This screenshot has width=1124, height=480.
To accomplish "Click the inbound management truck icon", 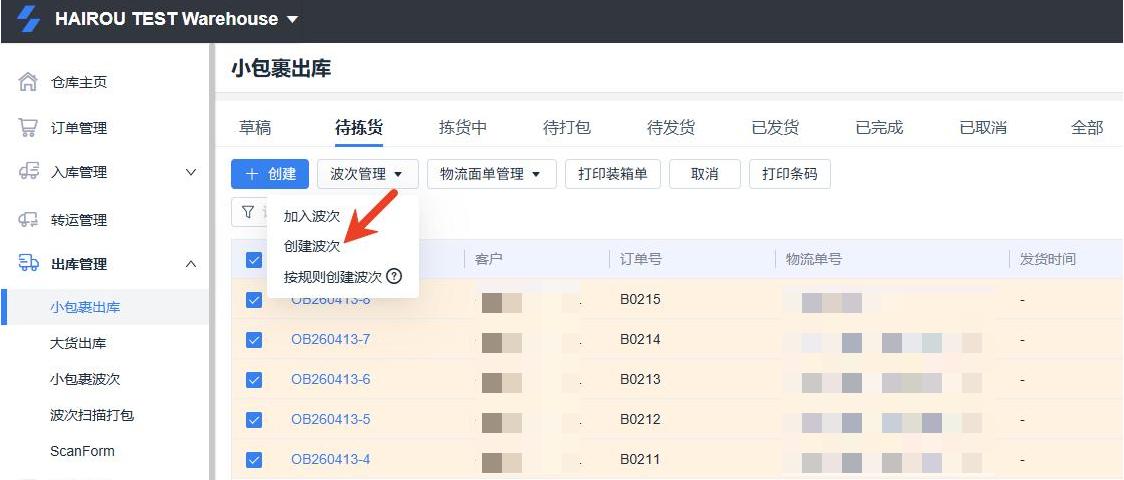I will pos(28,172).
